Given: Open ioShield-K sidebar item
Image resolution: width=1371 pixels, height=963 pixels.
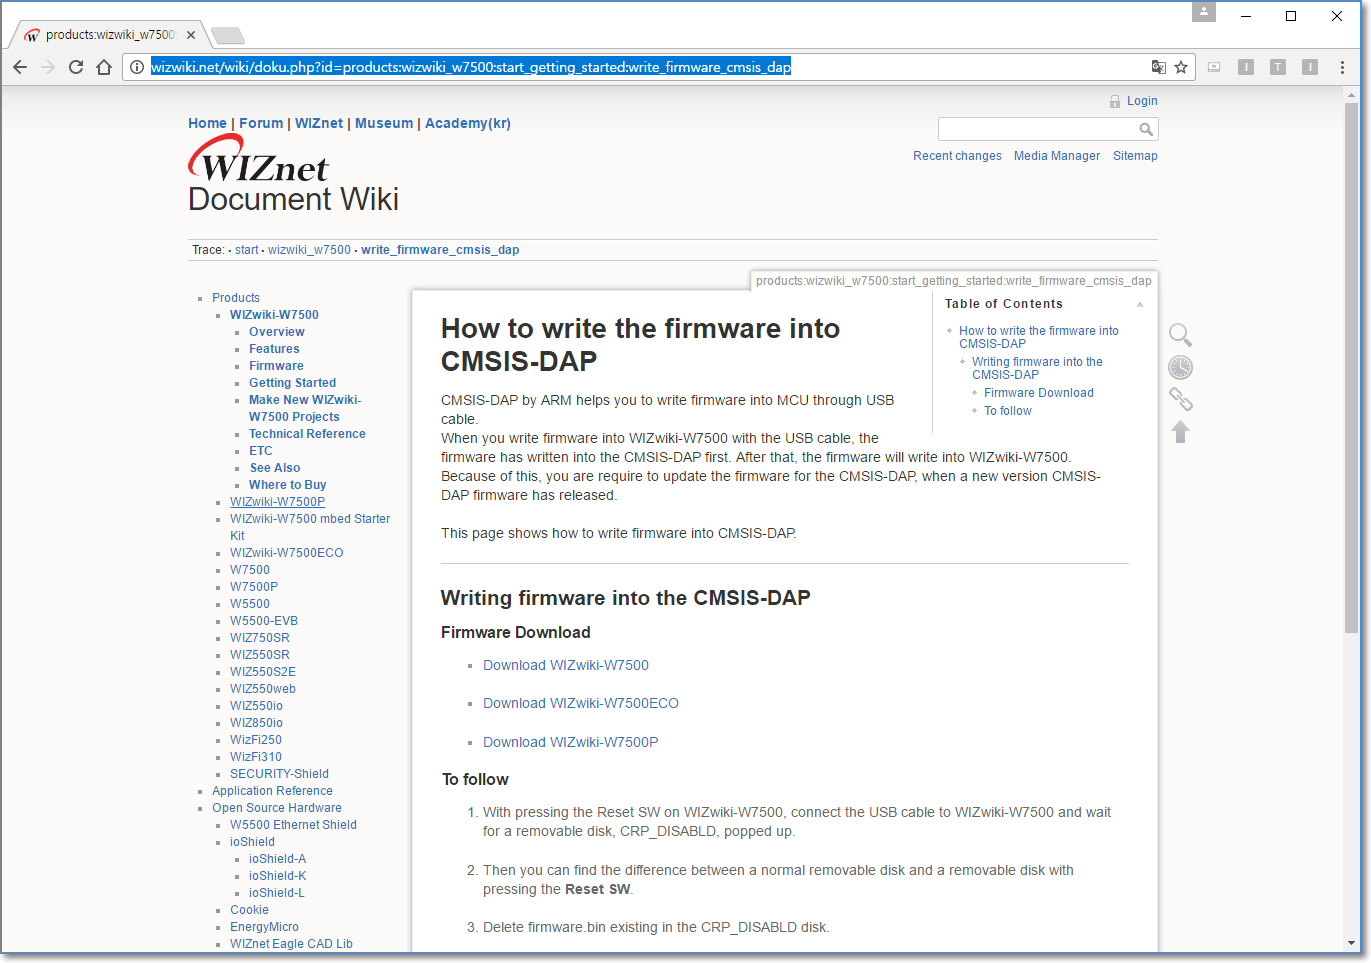Looking at the screenshot, I should [277, 876].
